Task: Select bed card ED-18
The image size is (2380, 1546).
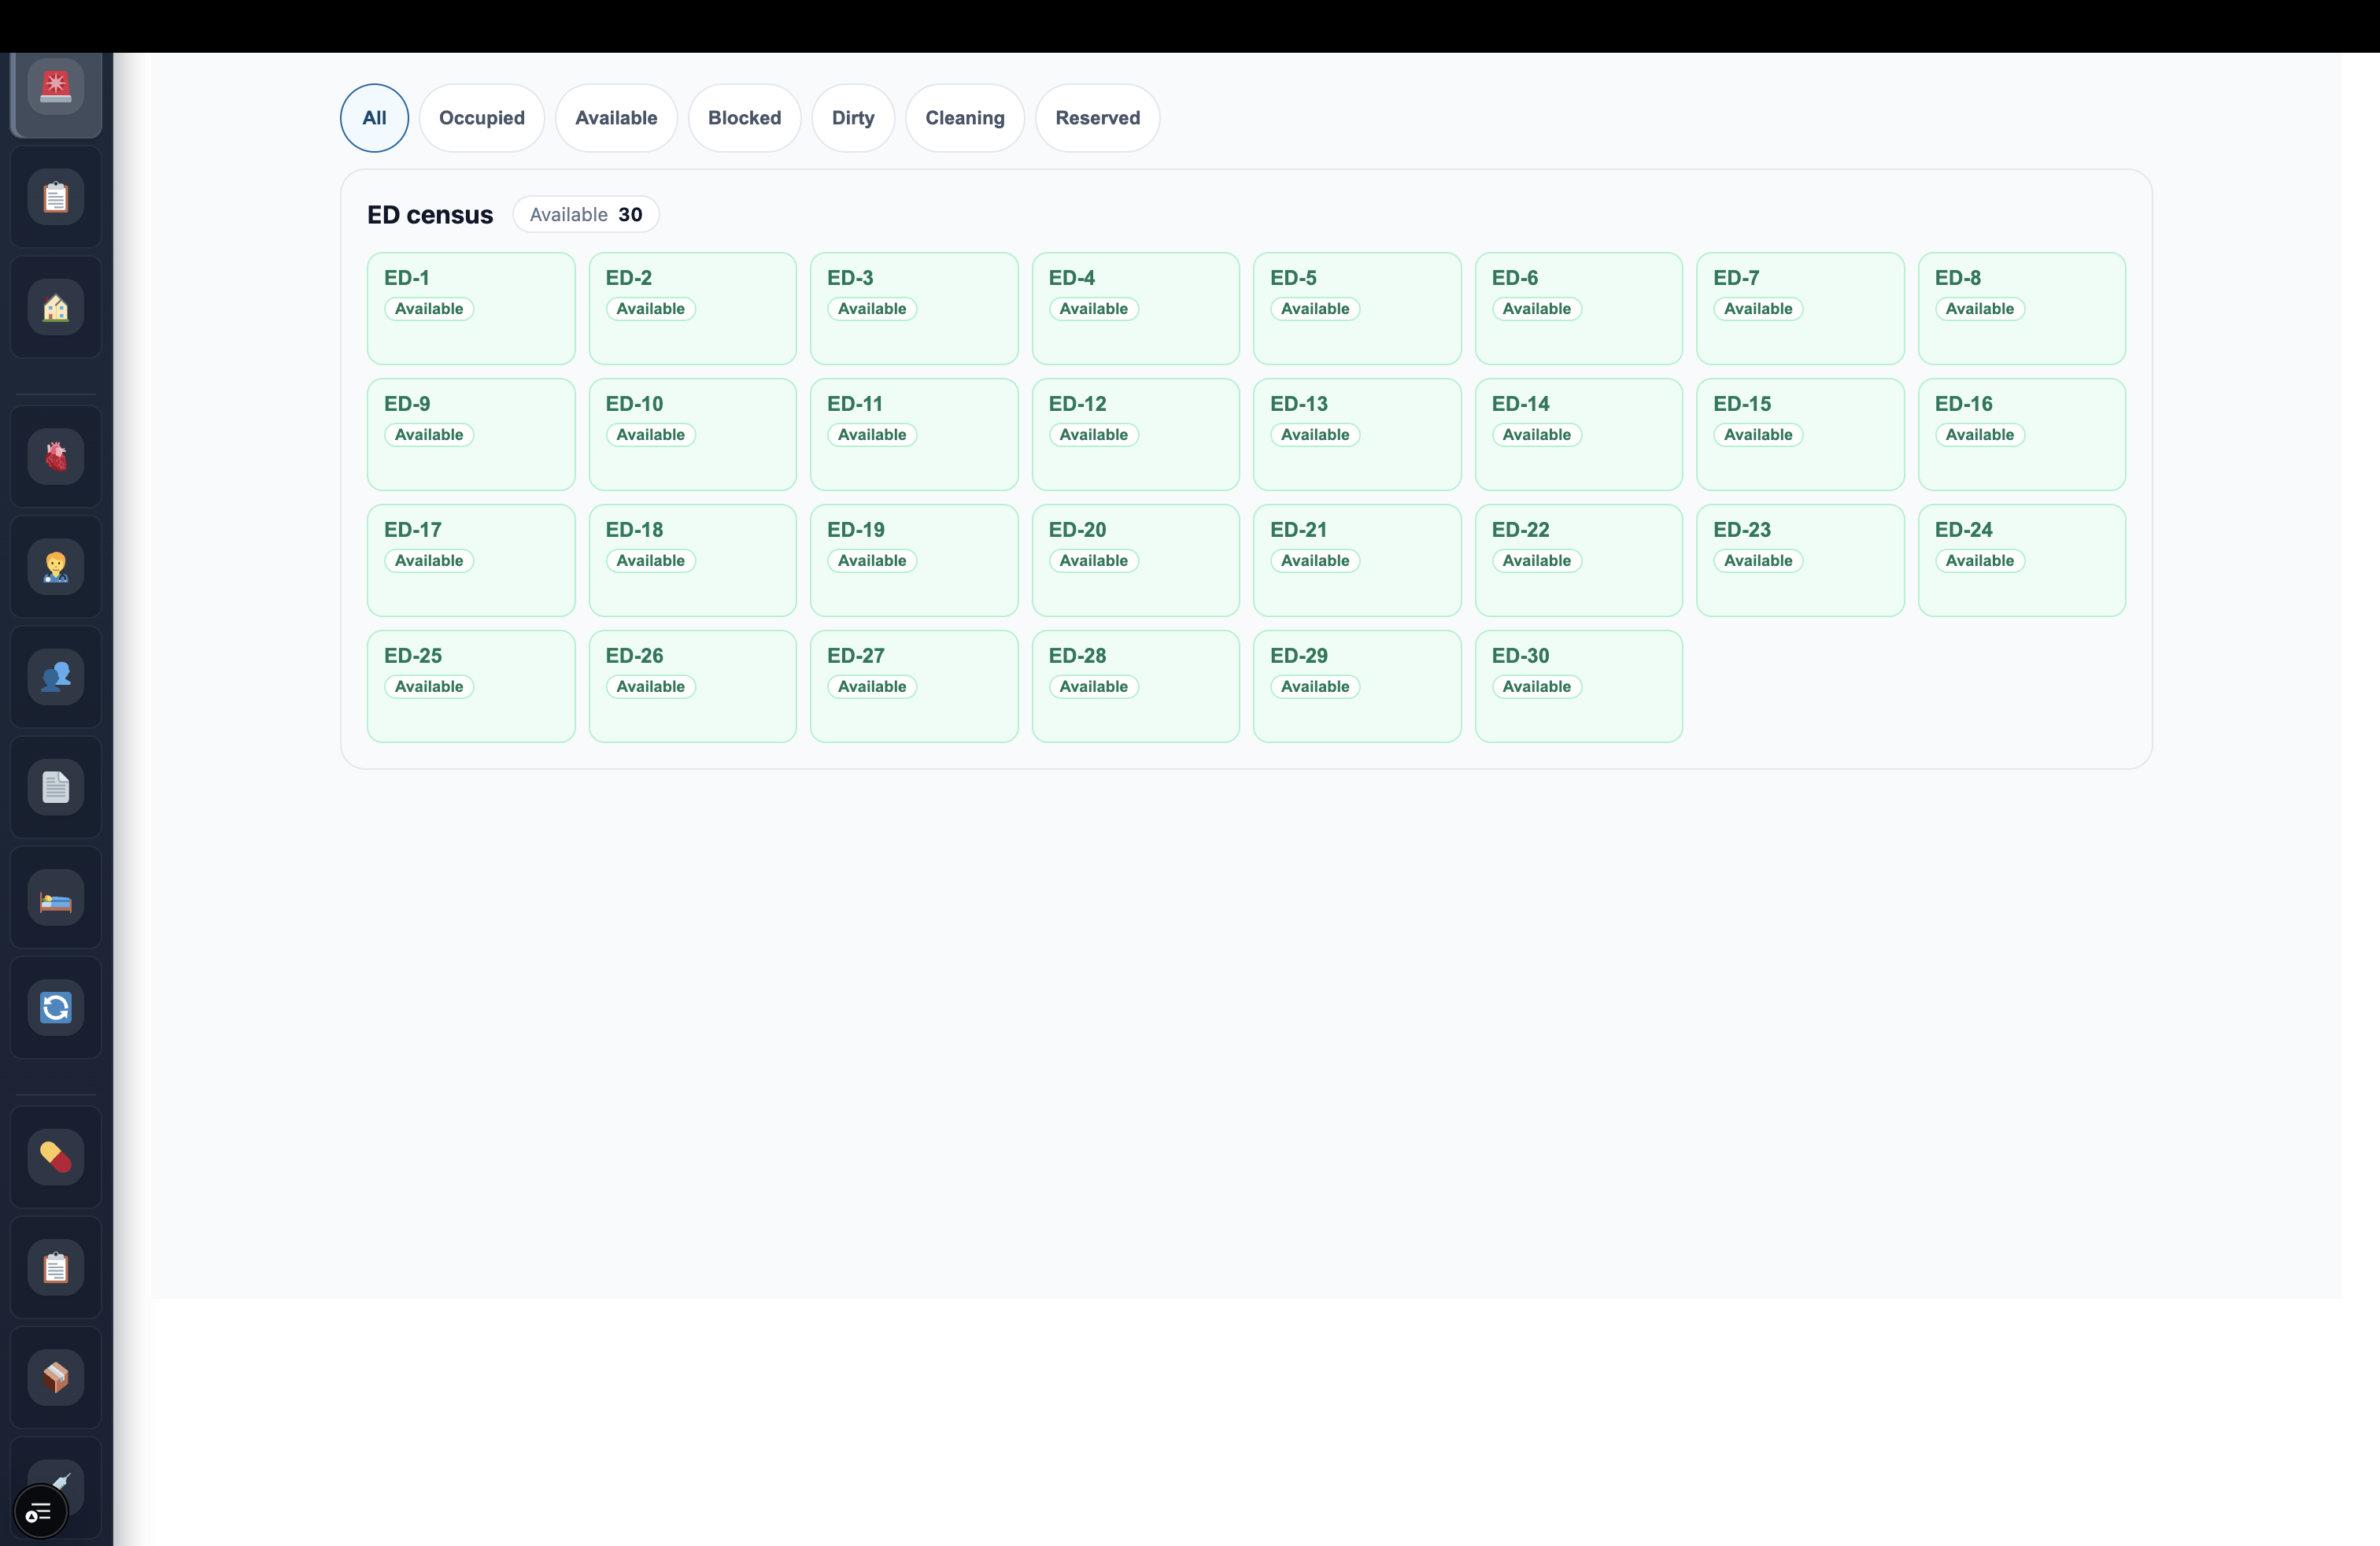Action: point(693,560)
